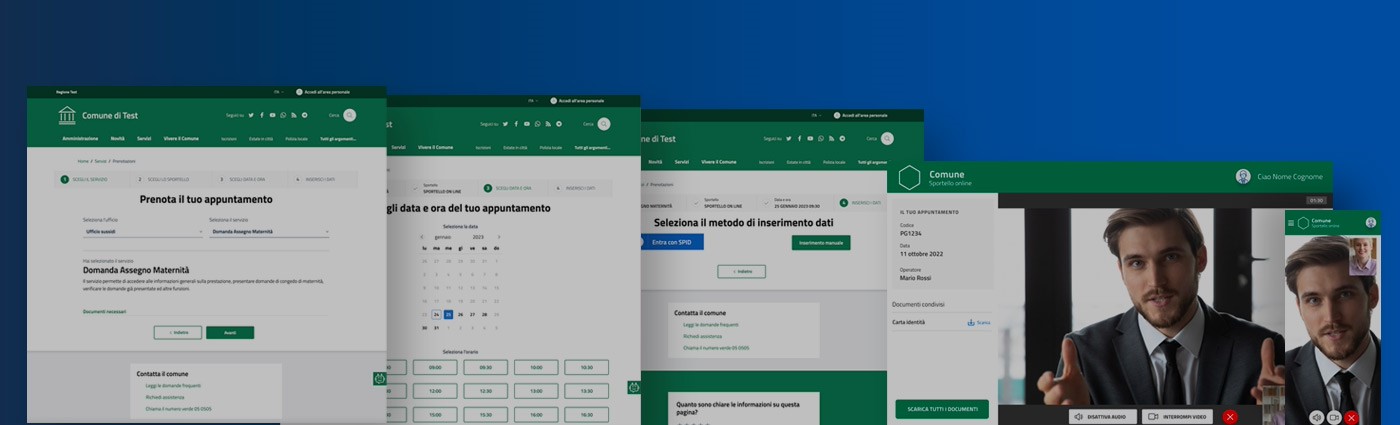1400x425 pixels.
Task: Open ITA language dropdown in calendar window
Action: 534,101
